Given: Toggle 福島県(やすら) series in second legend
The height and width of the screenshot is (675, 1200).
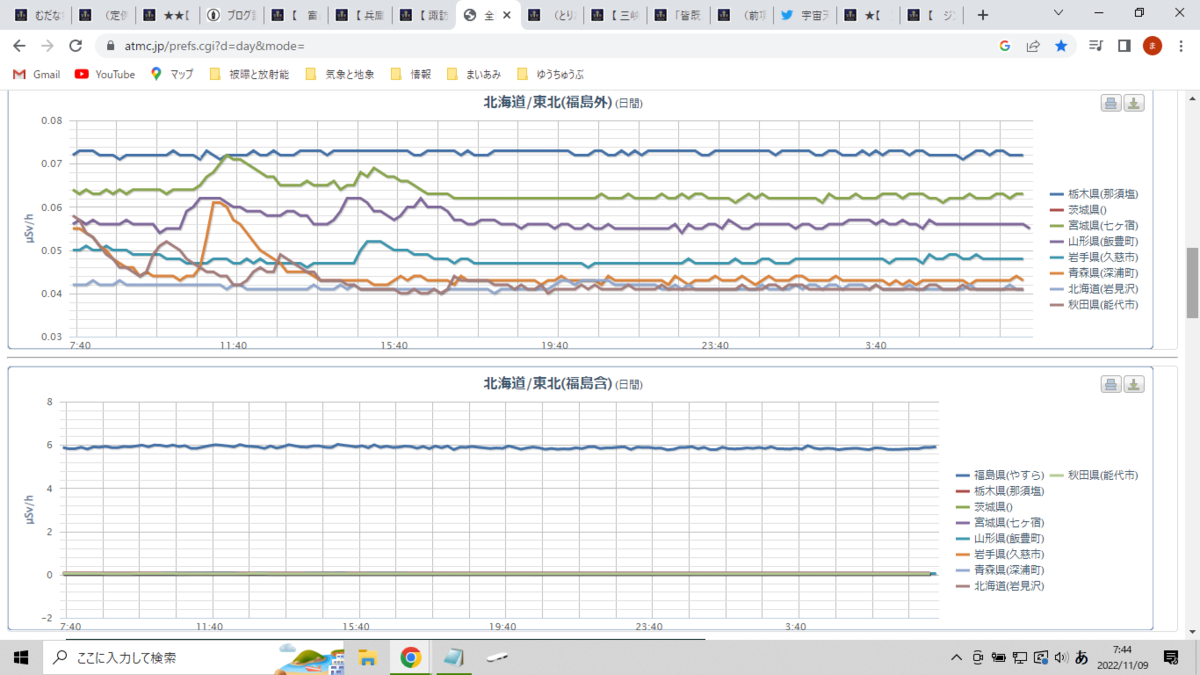Looking at the screenshot, I should click(1000, 475).
